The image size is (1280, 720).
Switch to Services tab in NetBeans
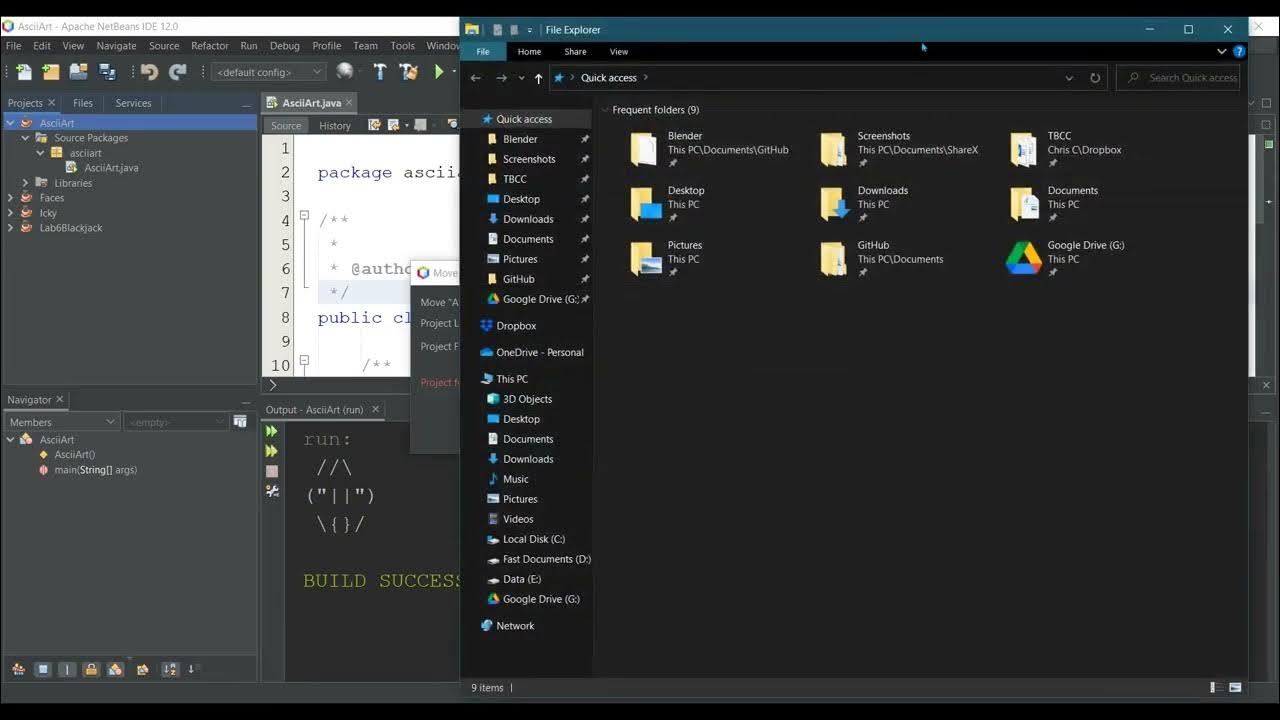[x=133, y=103]
